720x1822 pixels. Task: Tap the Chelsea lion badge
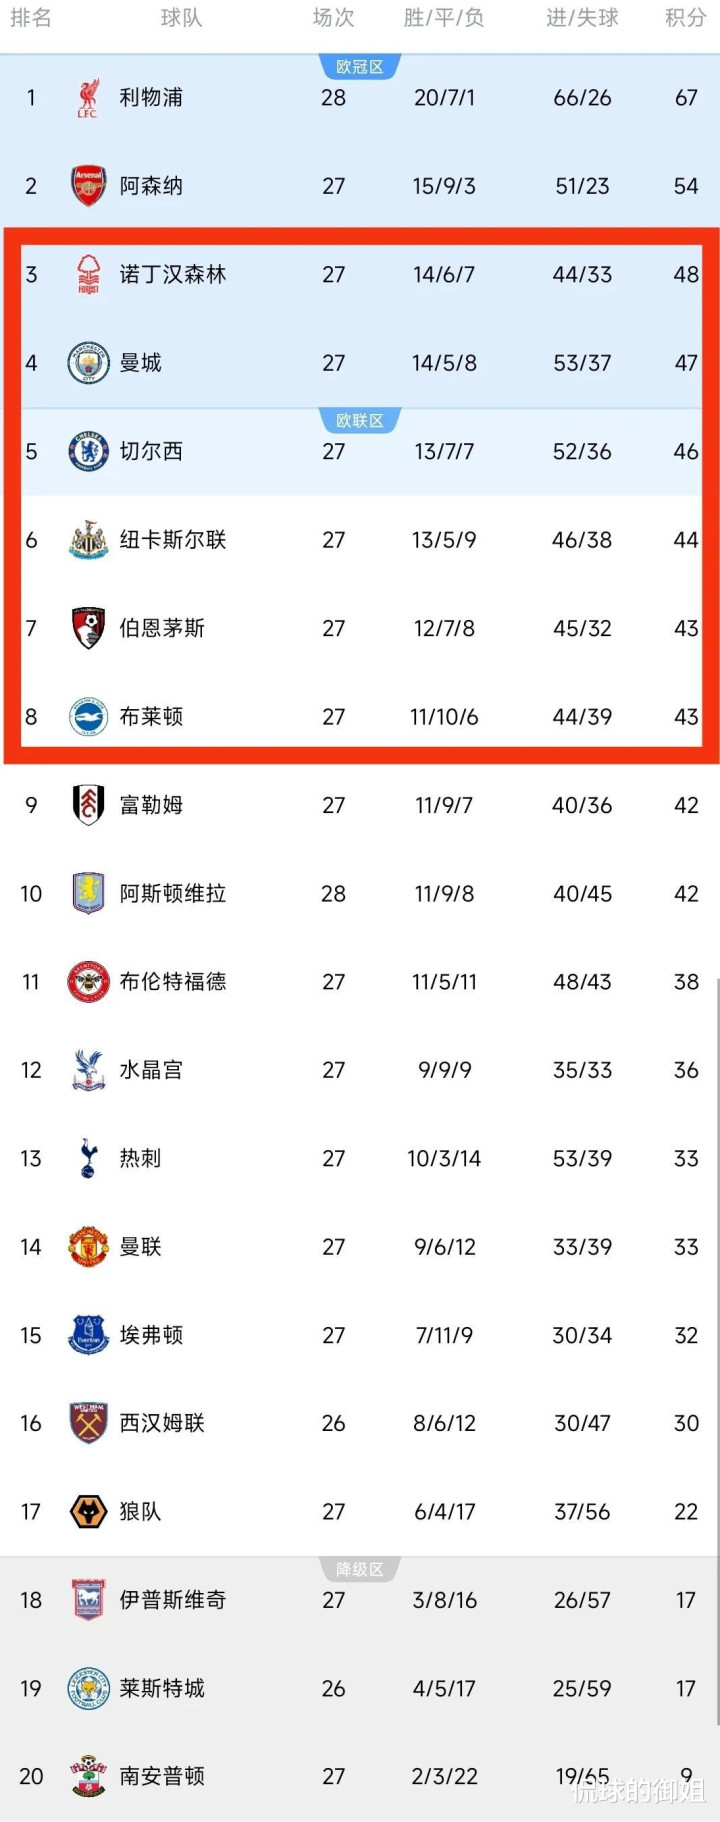point(88,451)
